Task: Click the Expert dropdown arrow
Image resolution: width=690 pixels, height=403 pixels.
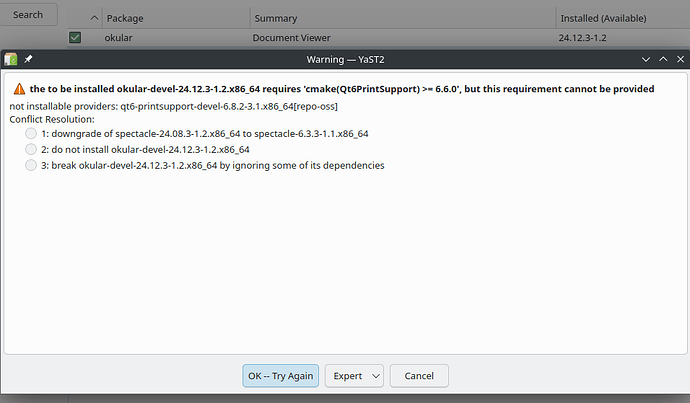Action: tap(376, 376)
